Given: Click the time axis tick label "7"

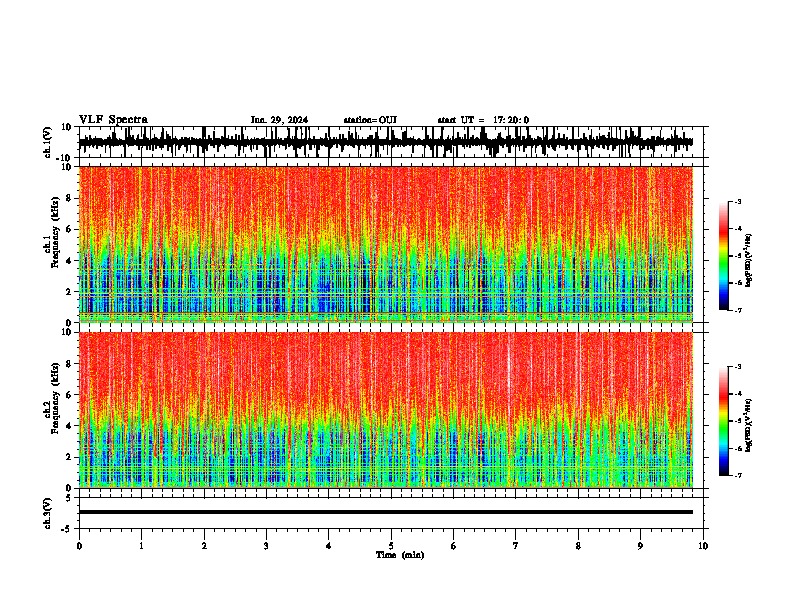Looking at the screenshot, I should click(x=516, y=546).
